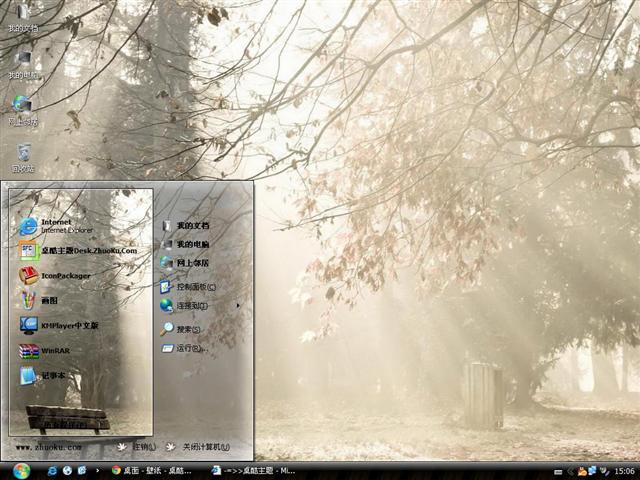The image size is (640, 480).
Task: Open 我的电脑 in Start menu right pane
Action: [185, 244]
